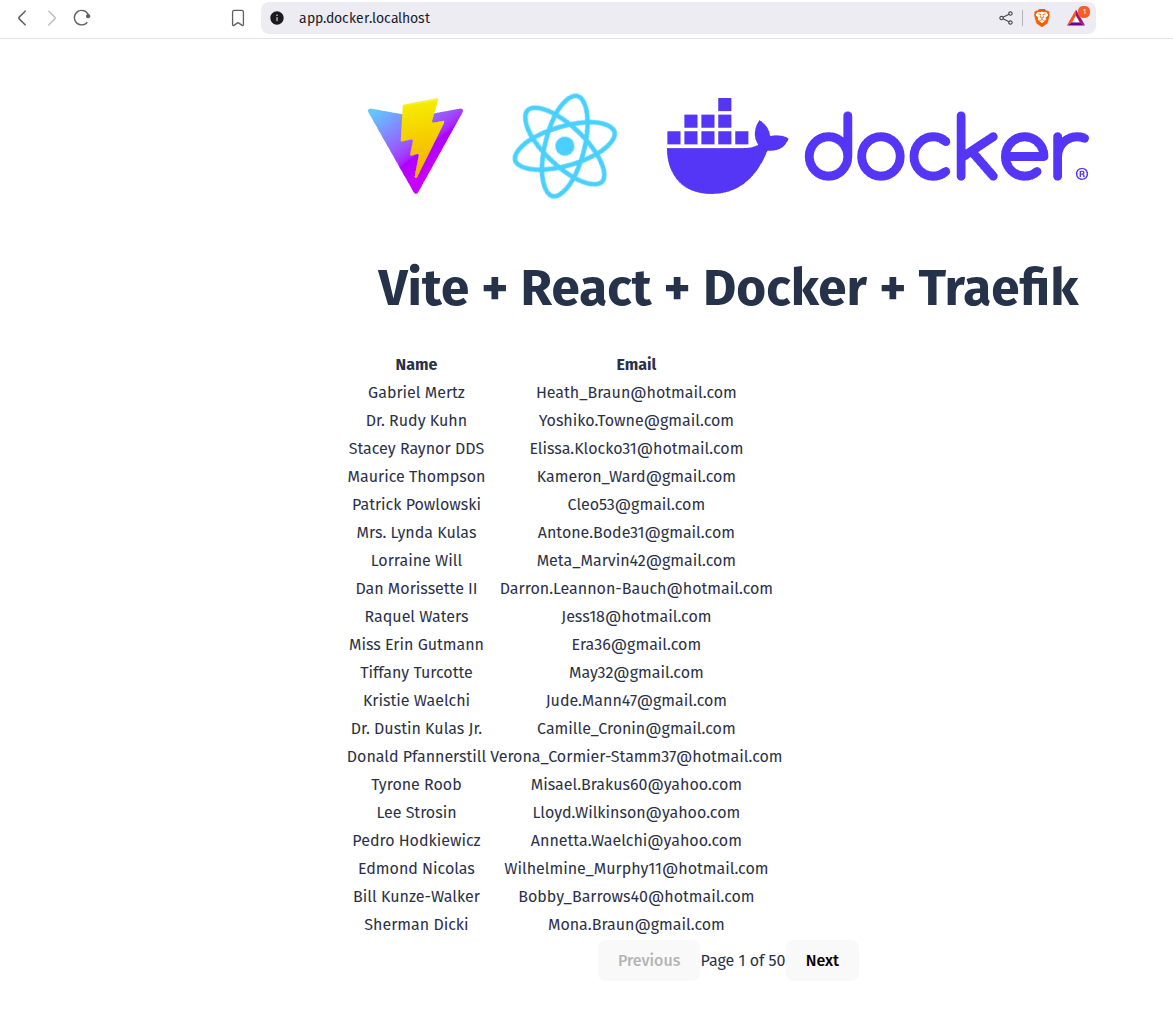Select the name Dr. Rudy Kuhn
Screen dimensions: 1173x1011
[x=416, y=421]
